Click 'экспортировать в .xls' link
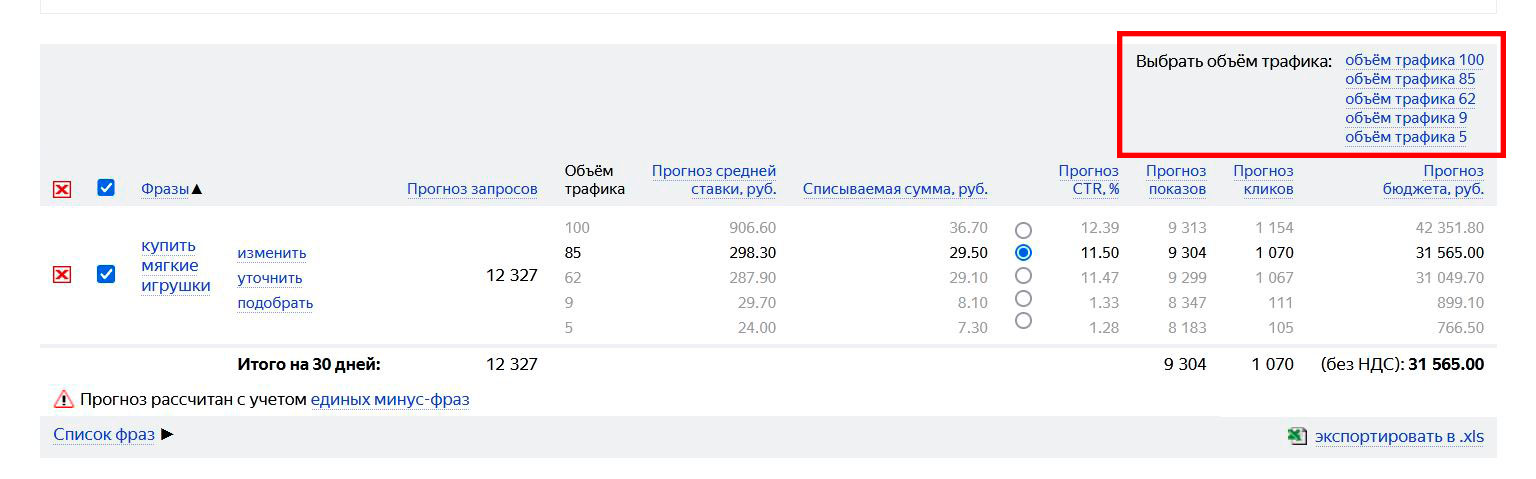Image resolution: width=1536 pixels, height=479 pixels. pos(1399,437)
